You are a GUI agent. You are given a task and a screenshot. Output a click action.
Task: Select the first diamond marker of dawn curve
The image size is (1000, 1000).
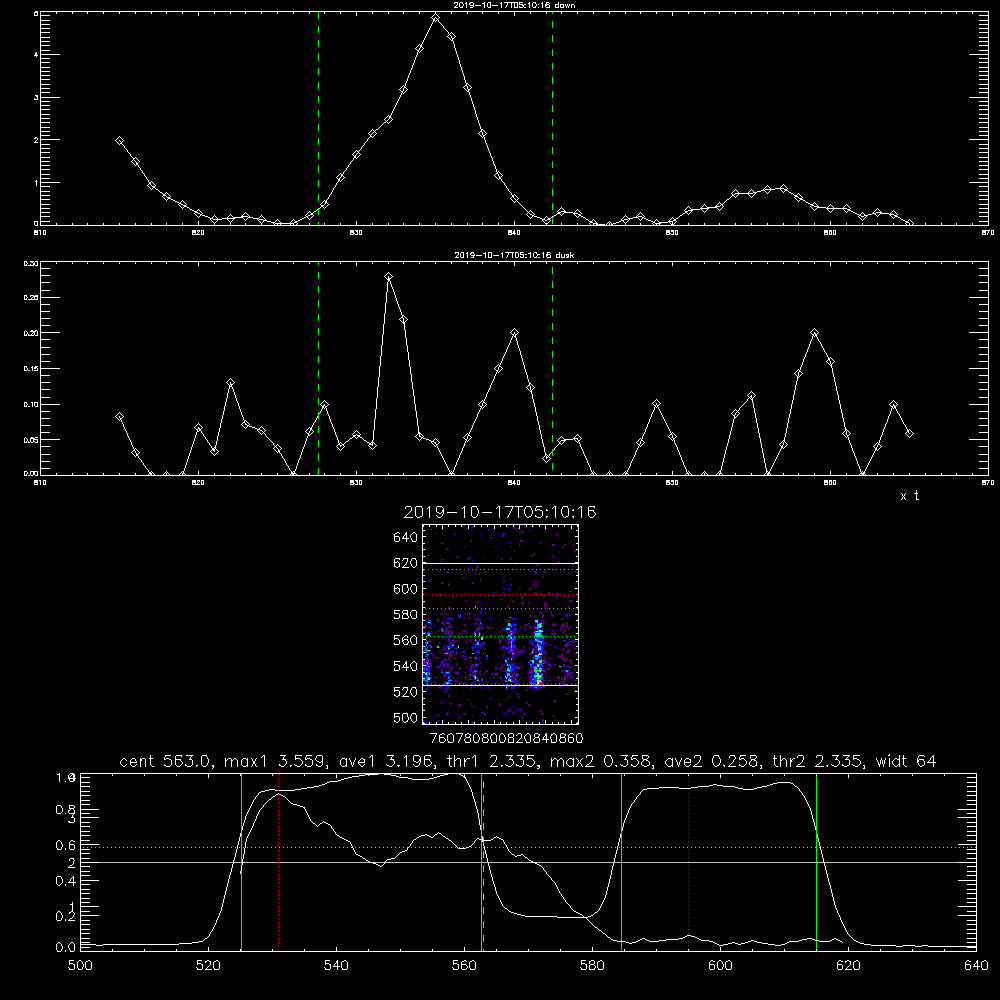click(x=119, y=140)
